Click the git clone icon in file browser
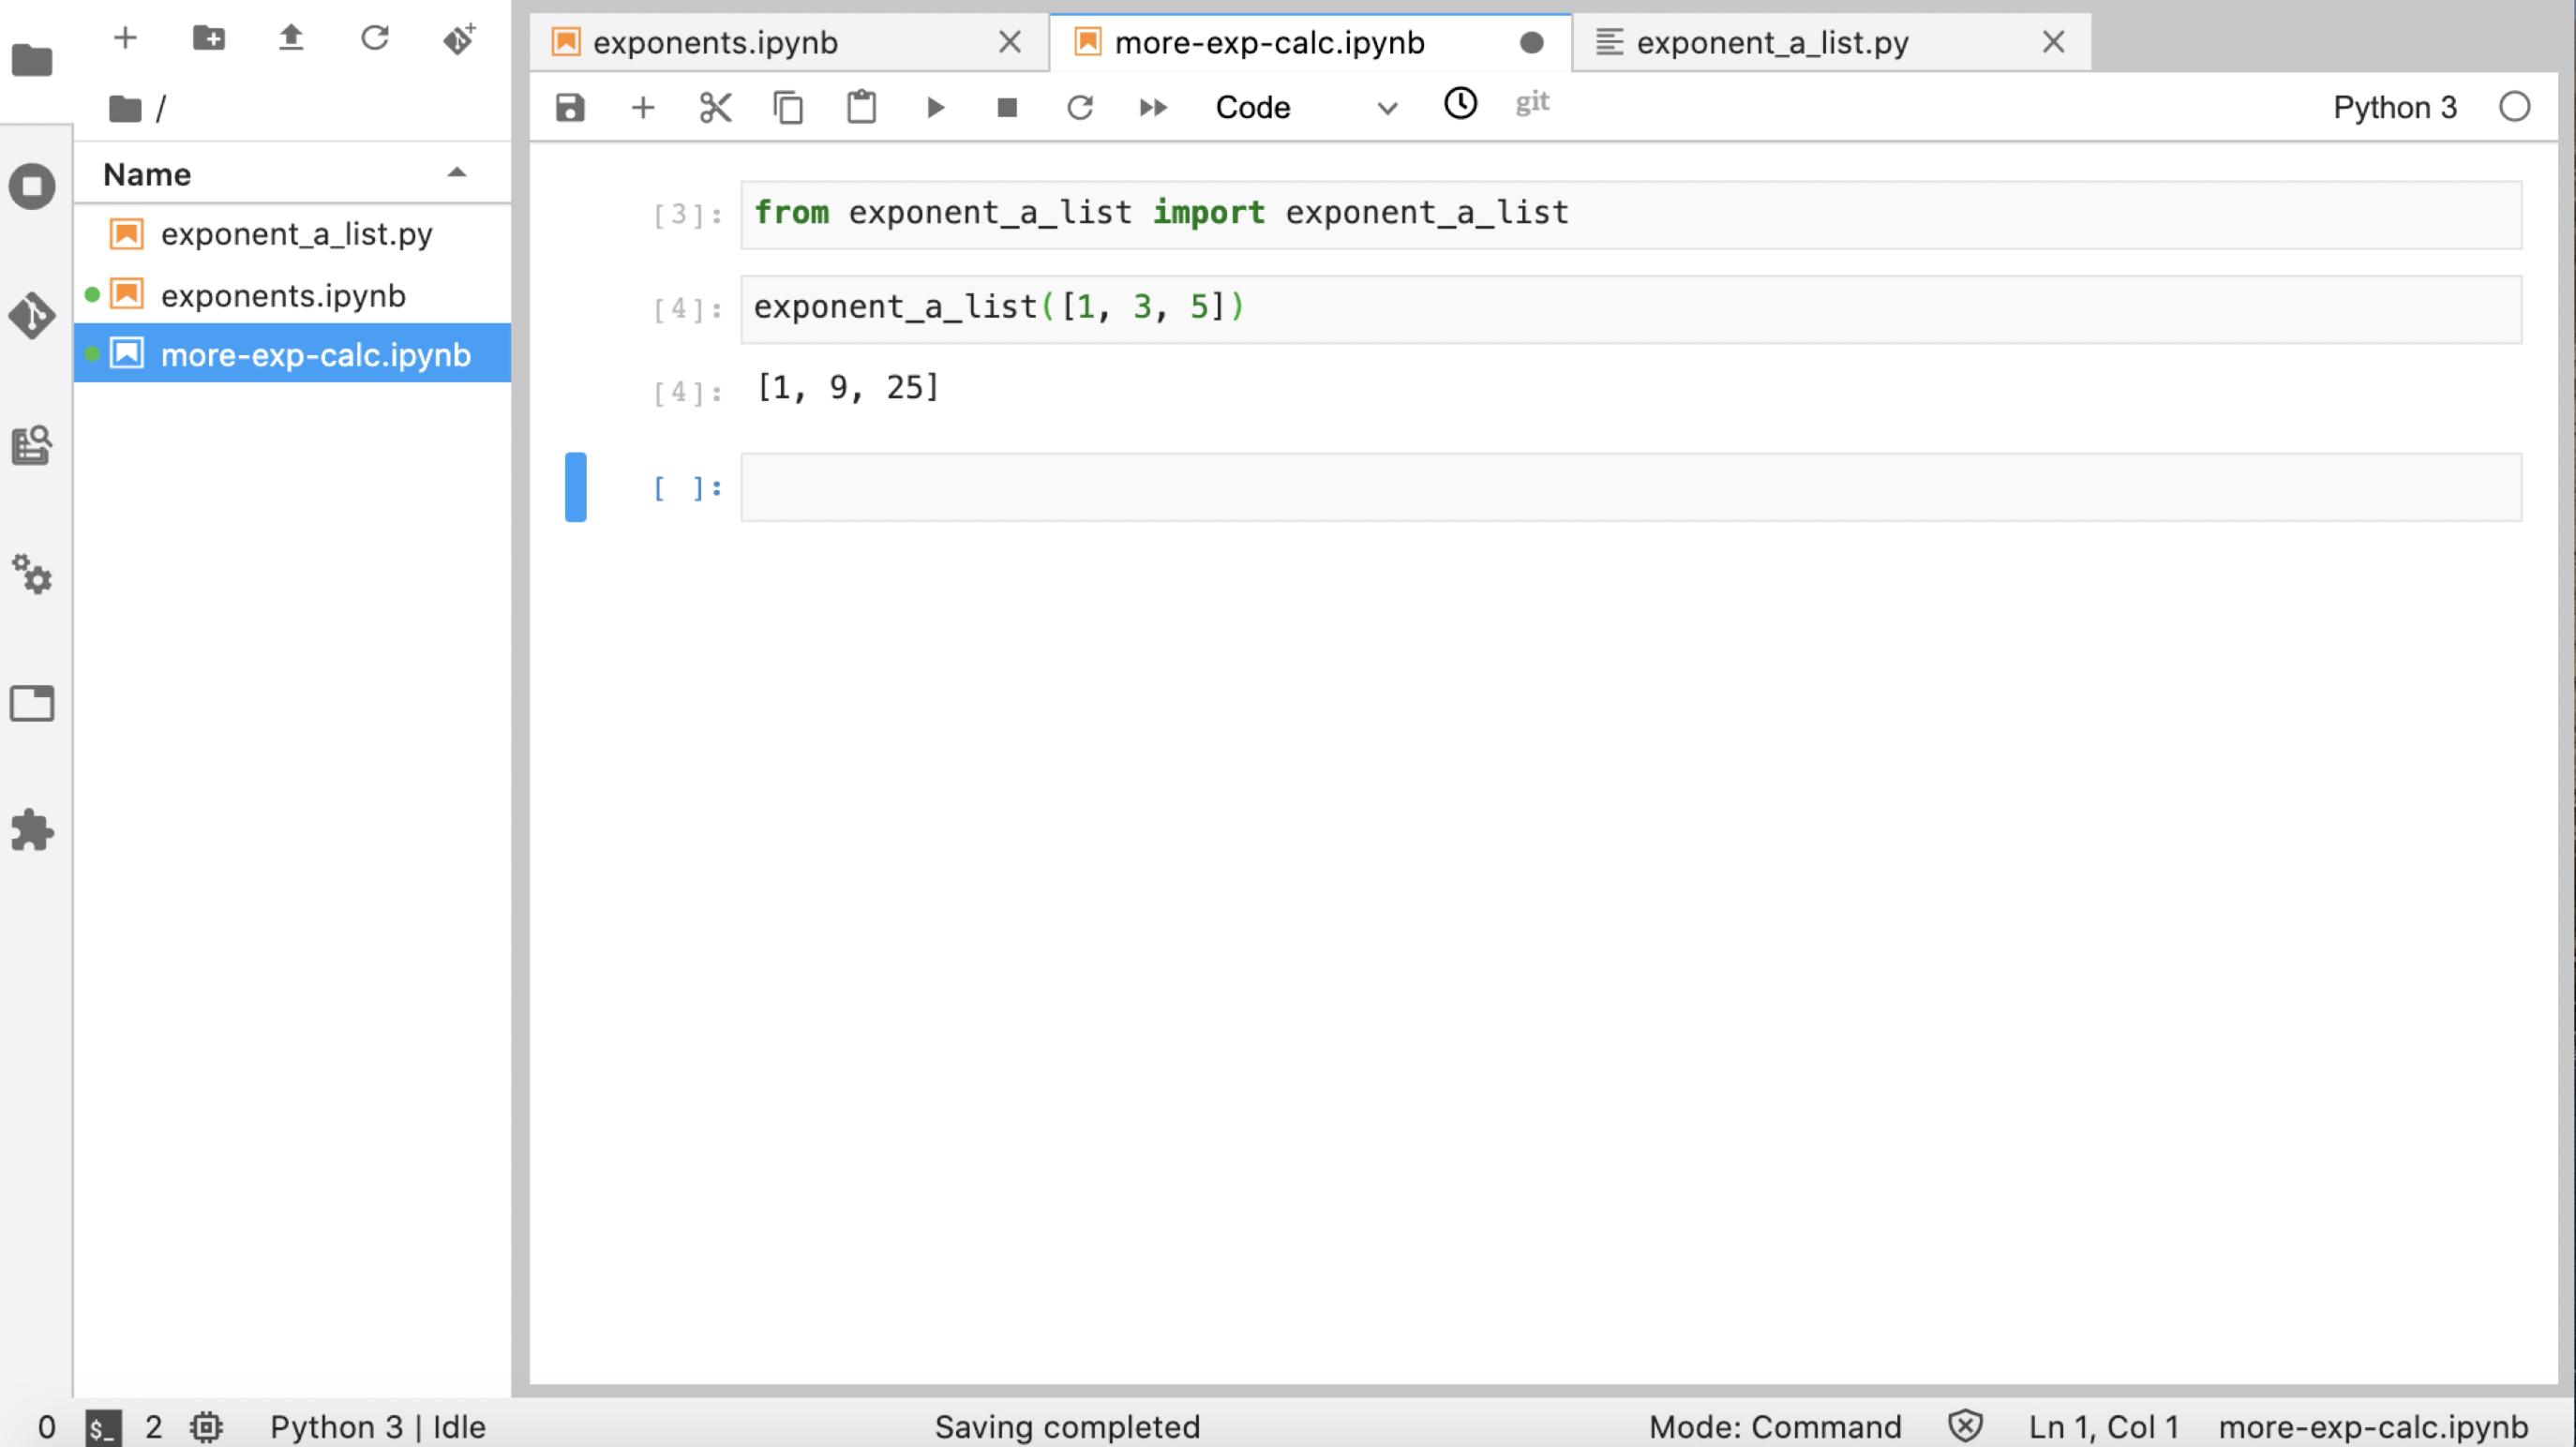 (459, 38)
